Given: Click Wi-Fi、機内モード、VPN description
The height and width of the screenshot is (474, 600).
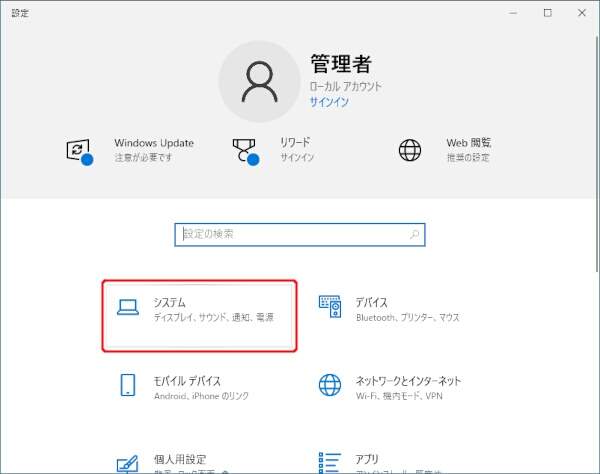Looking at the screenshot, I should [399, 396].
